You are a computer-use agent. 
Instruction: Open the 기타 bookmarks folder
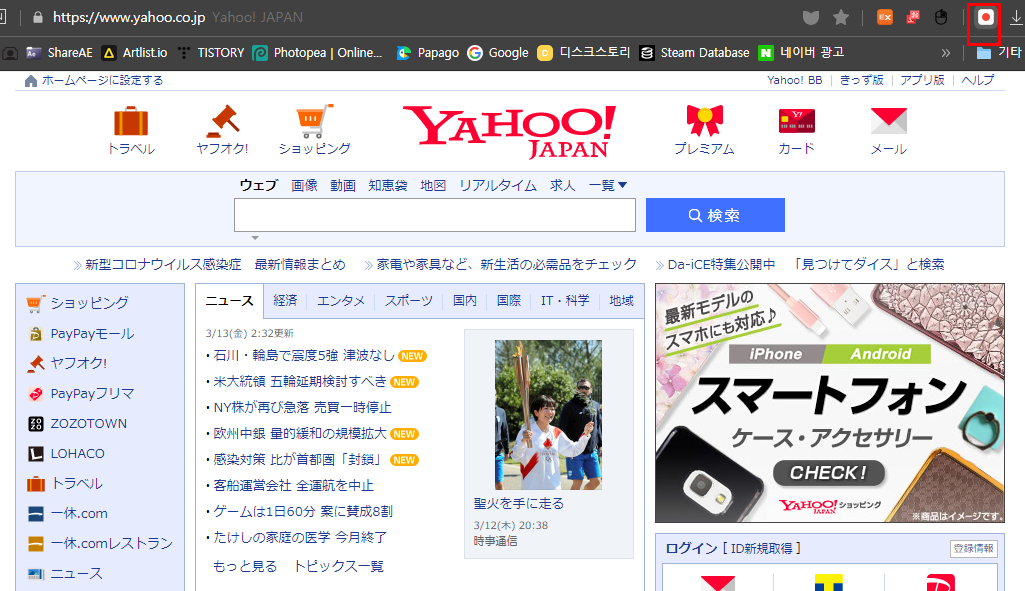coord(999,53)
